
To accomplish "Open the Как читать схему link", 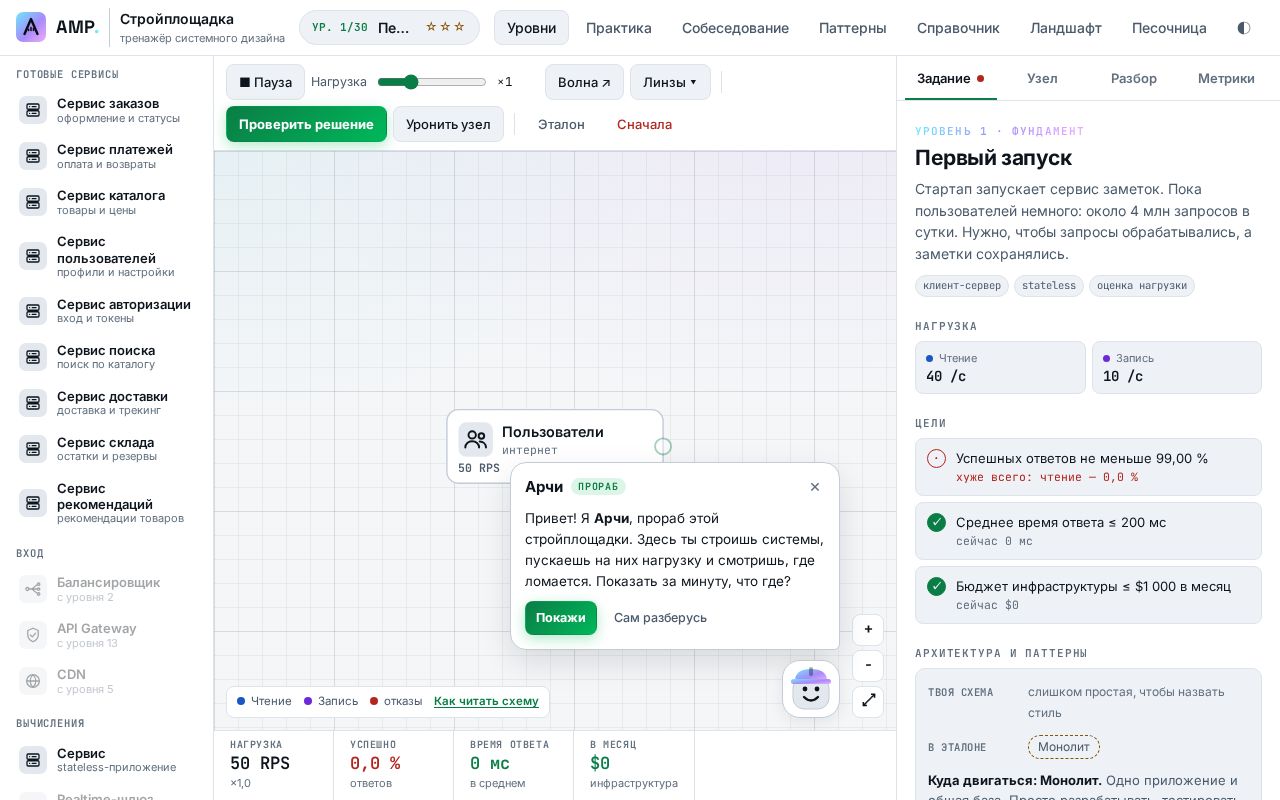I will point(486,701).
